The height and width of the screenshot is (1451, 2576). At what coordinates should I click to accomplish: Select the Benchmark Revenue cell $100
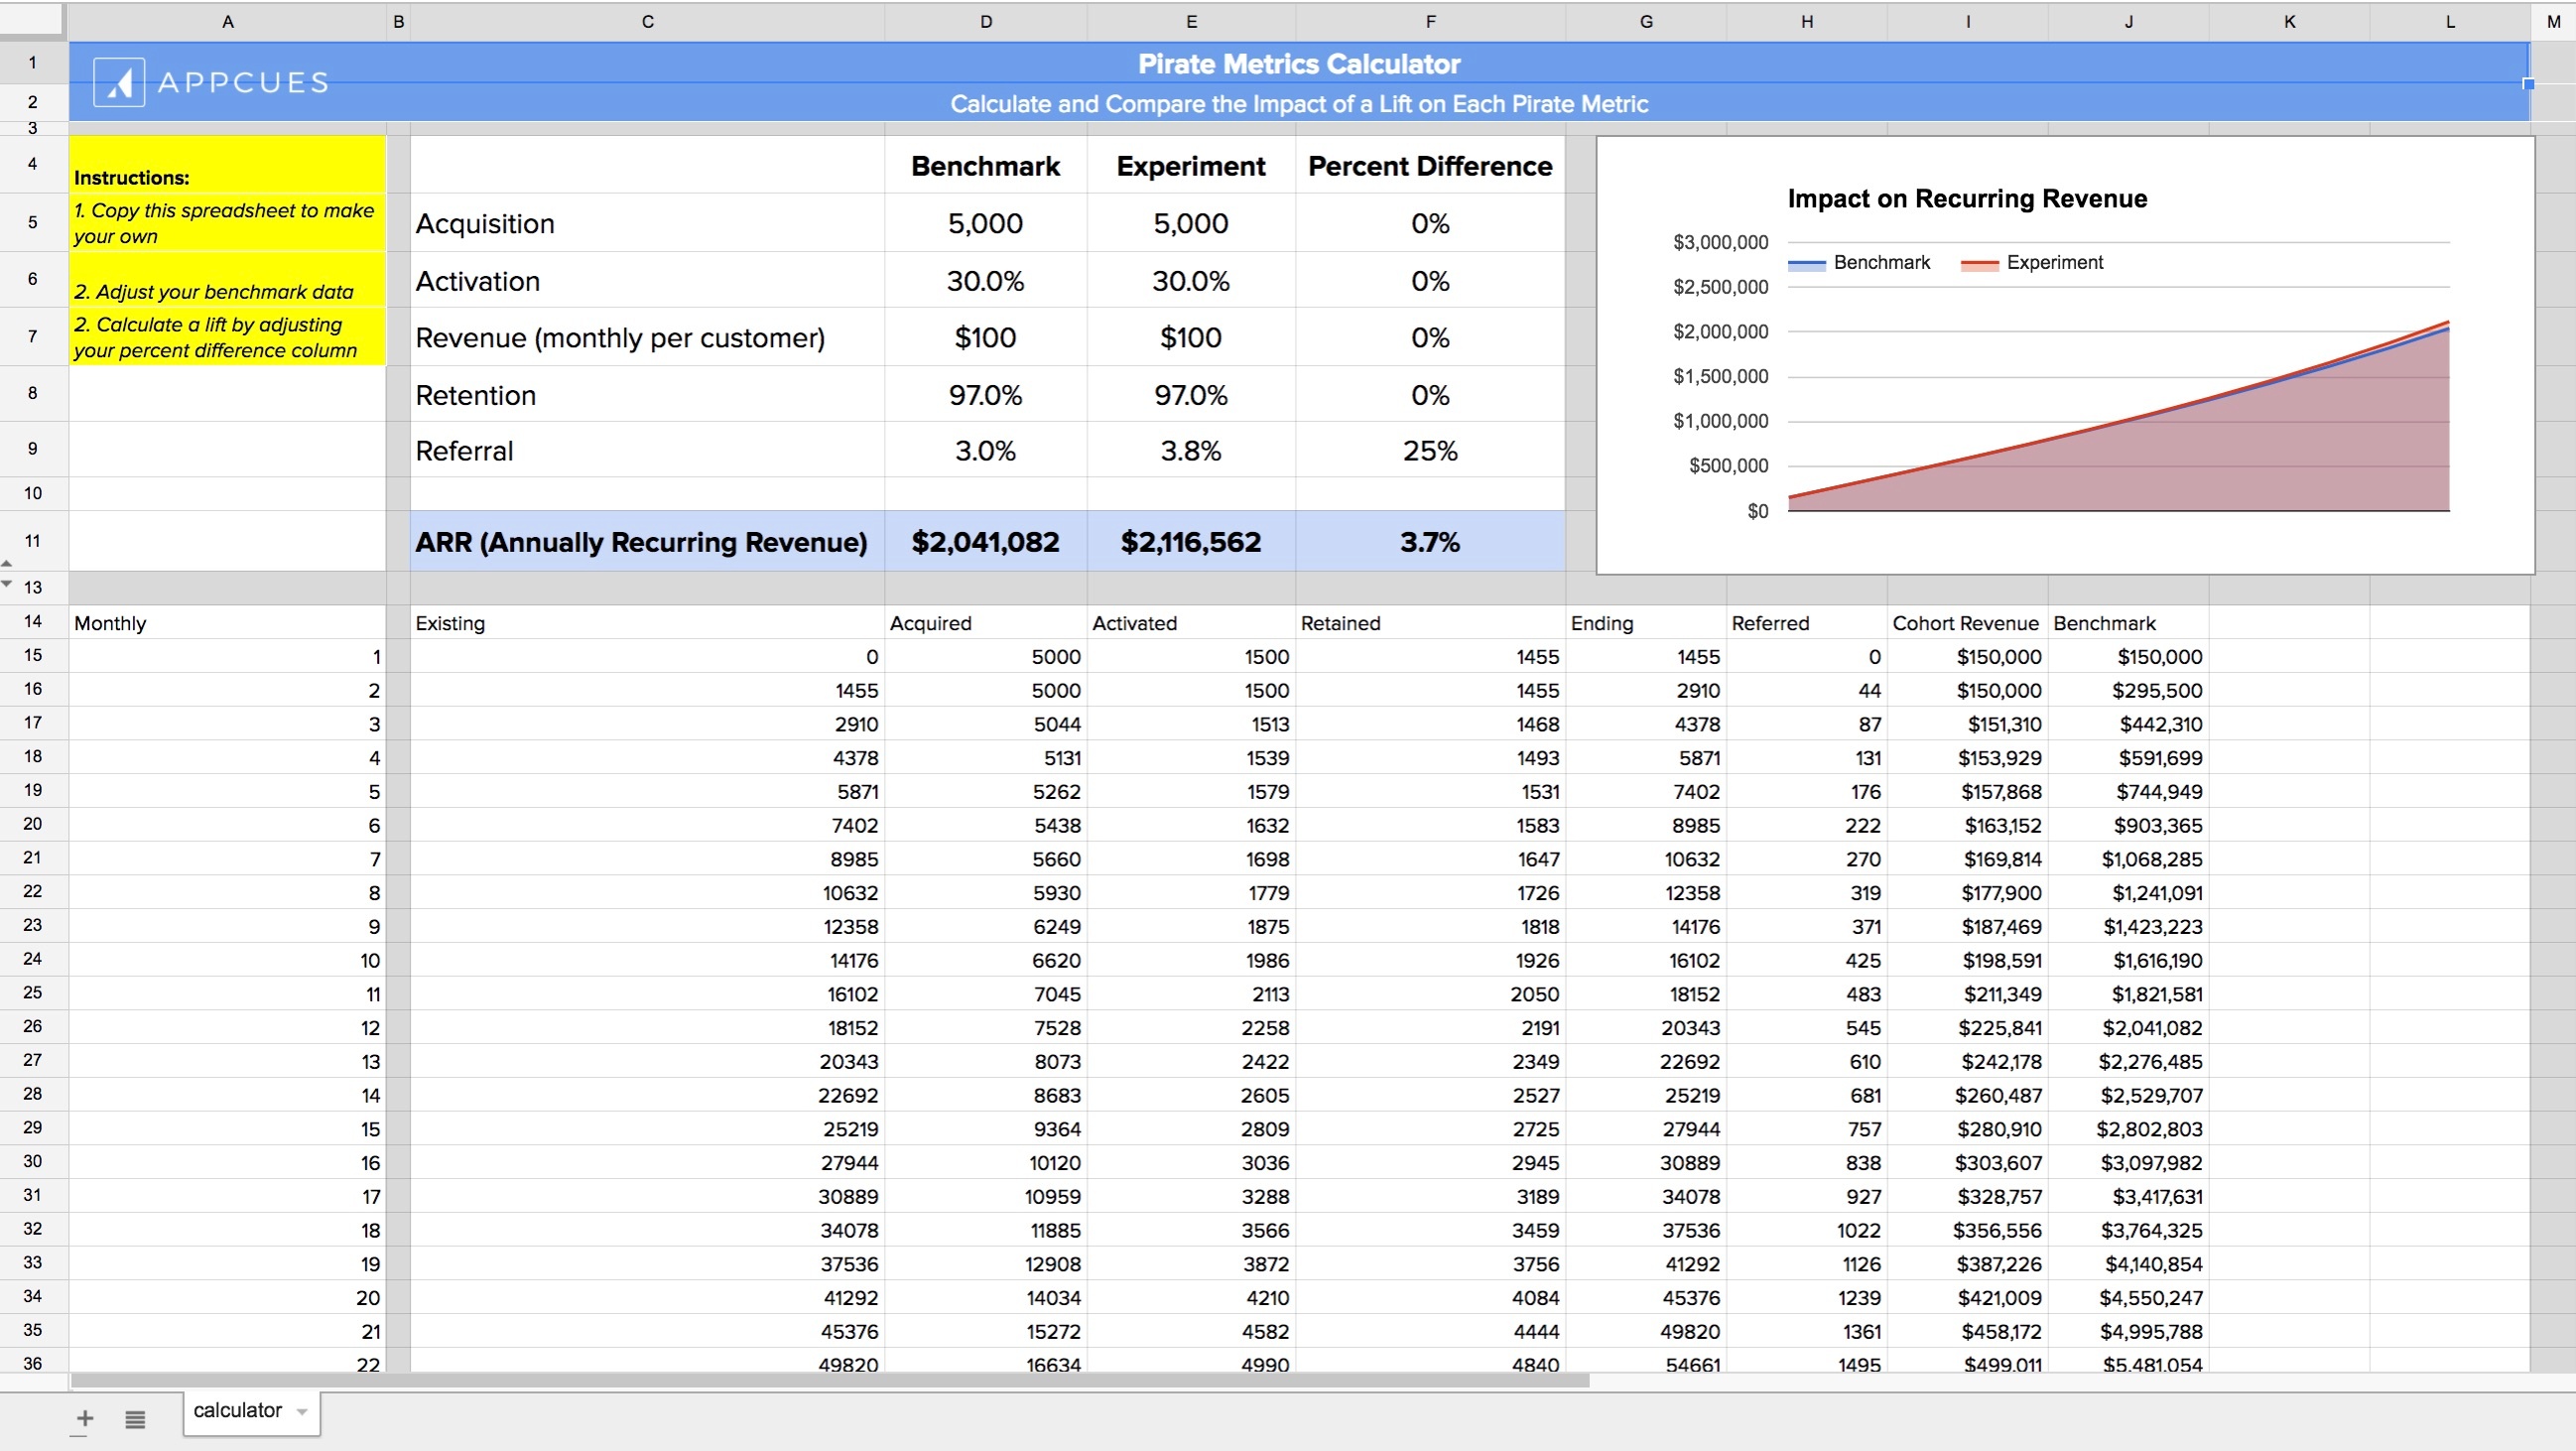pos(986,338)
